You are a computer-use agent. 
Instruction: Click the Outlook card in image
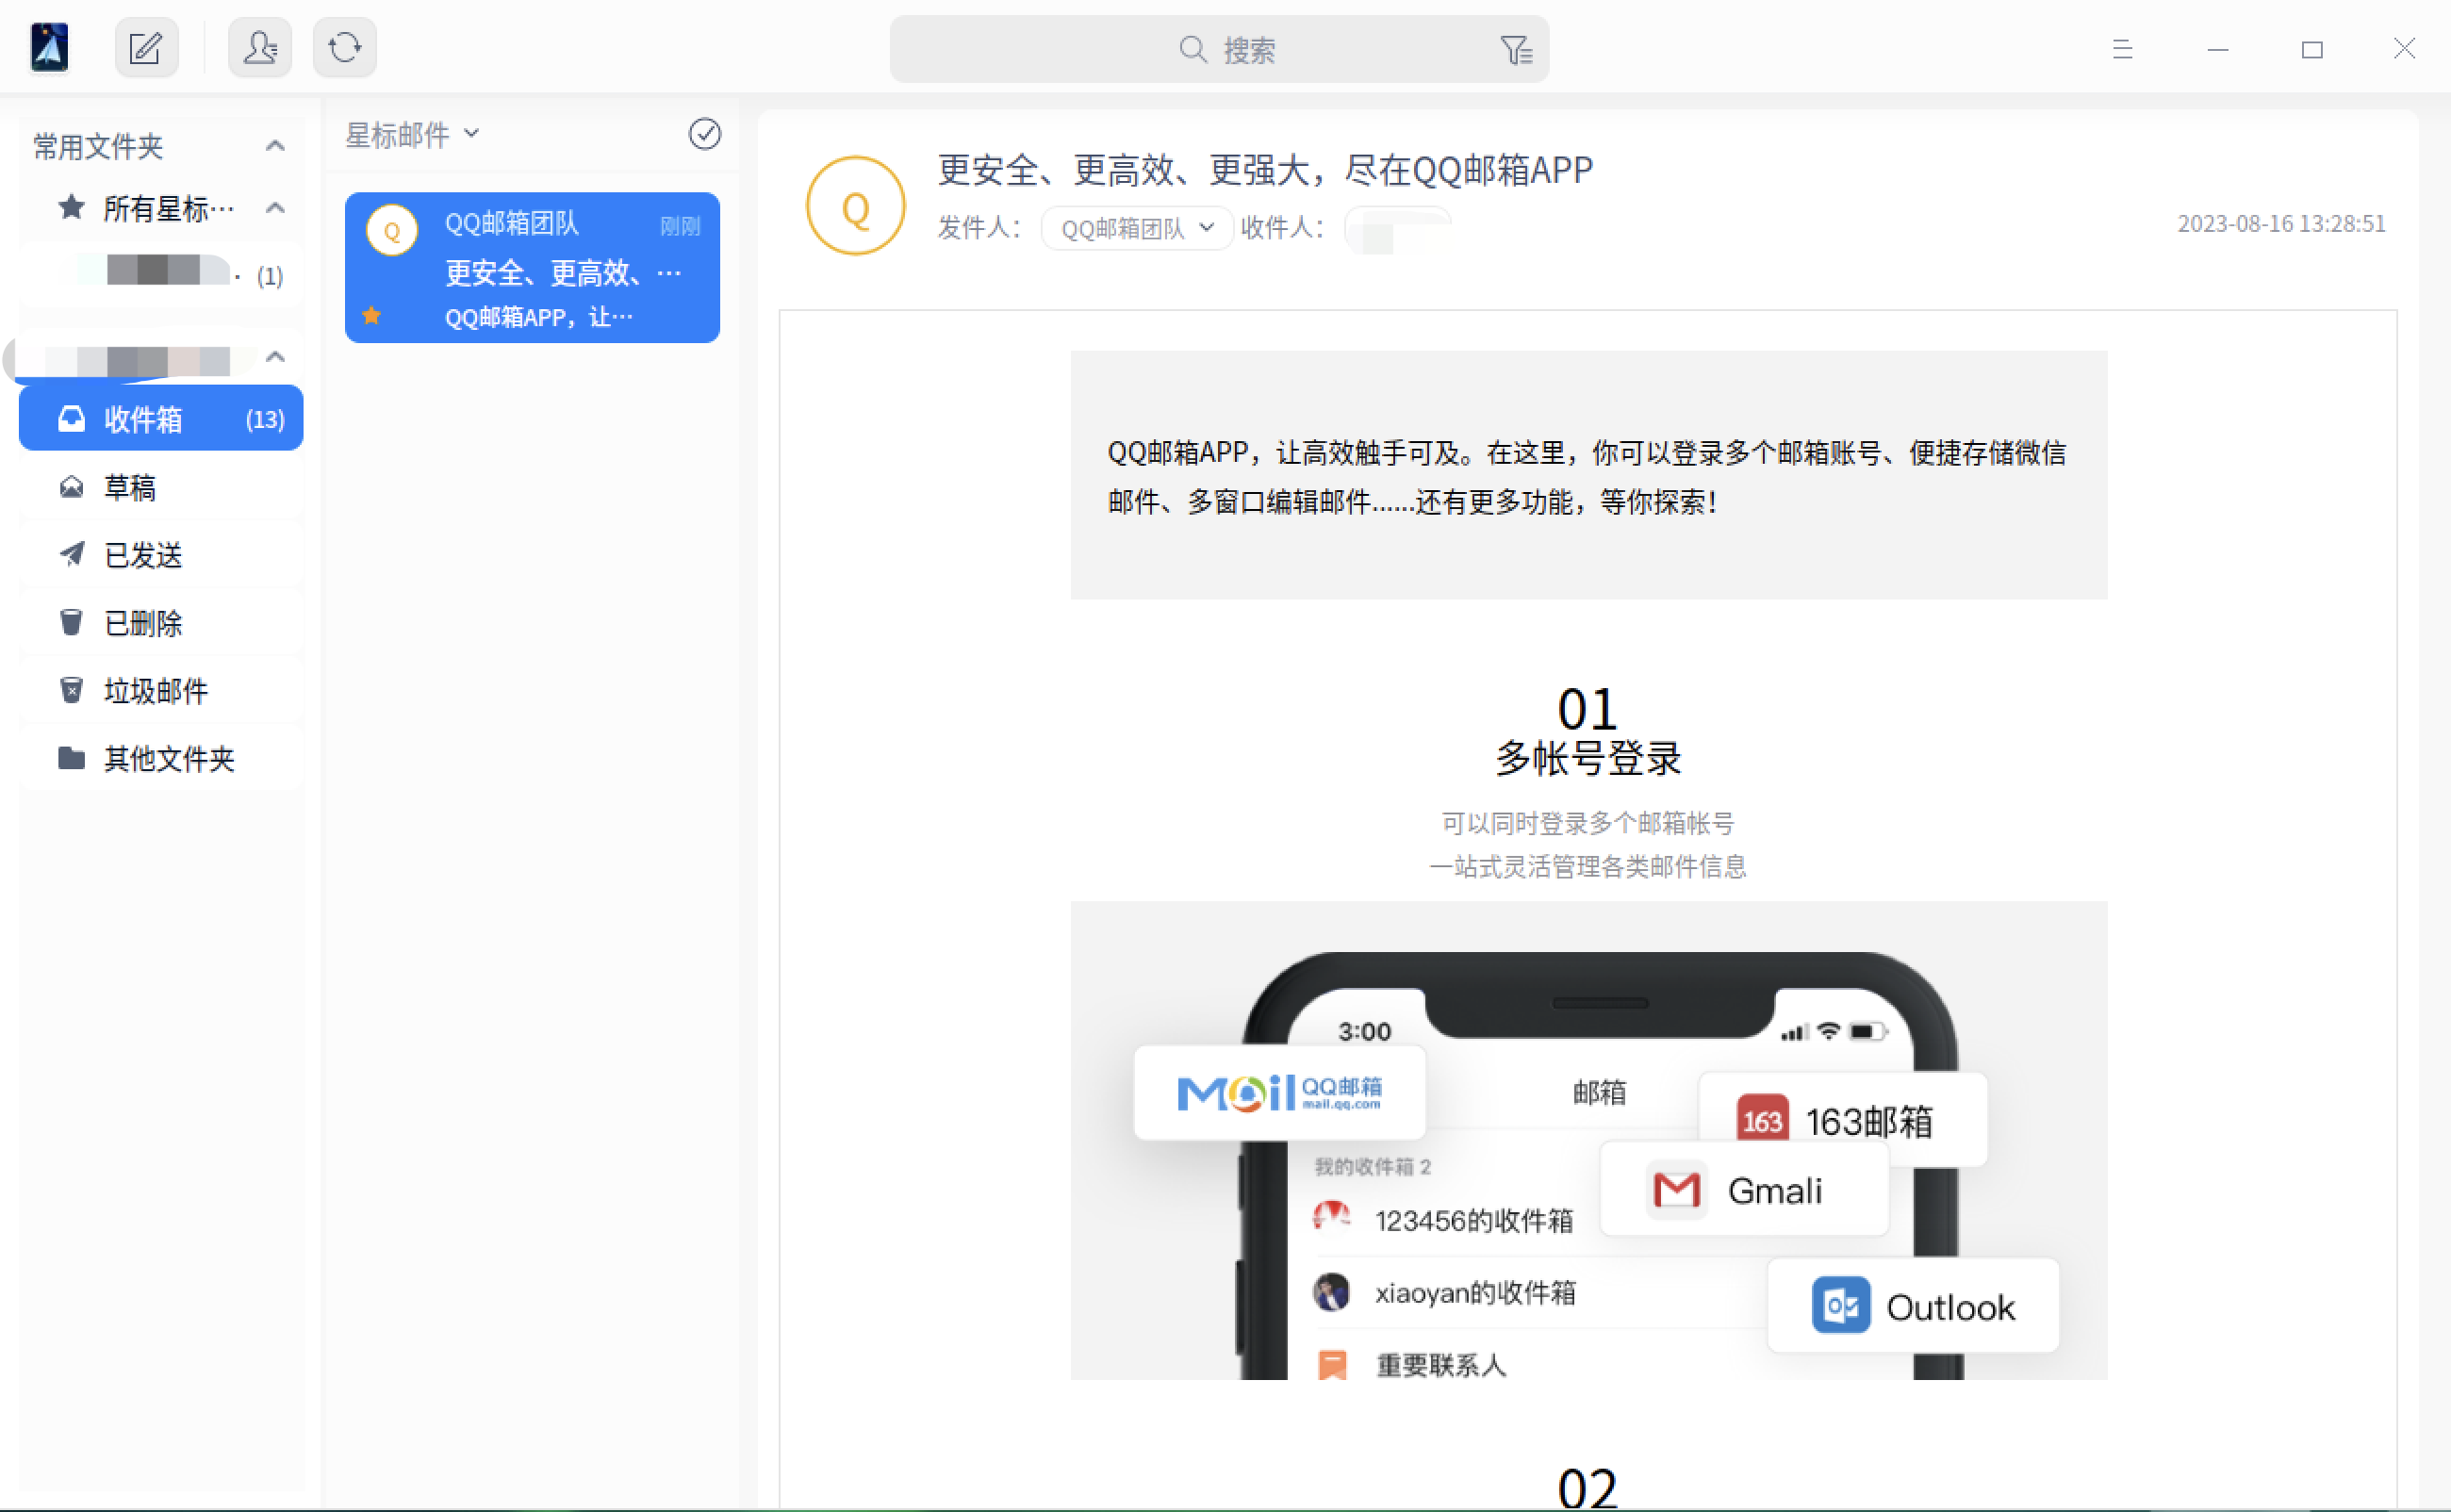(x=1913, y=1305)
